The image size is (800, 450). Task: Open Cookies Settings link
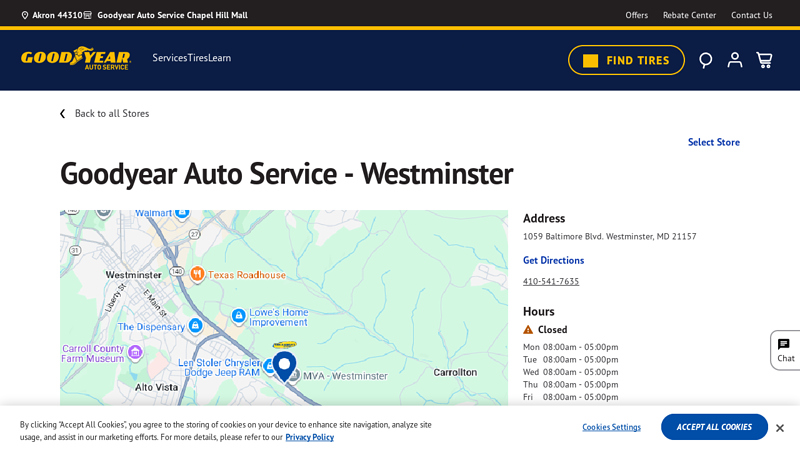(611, 427)
